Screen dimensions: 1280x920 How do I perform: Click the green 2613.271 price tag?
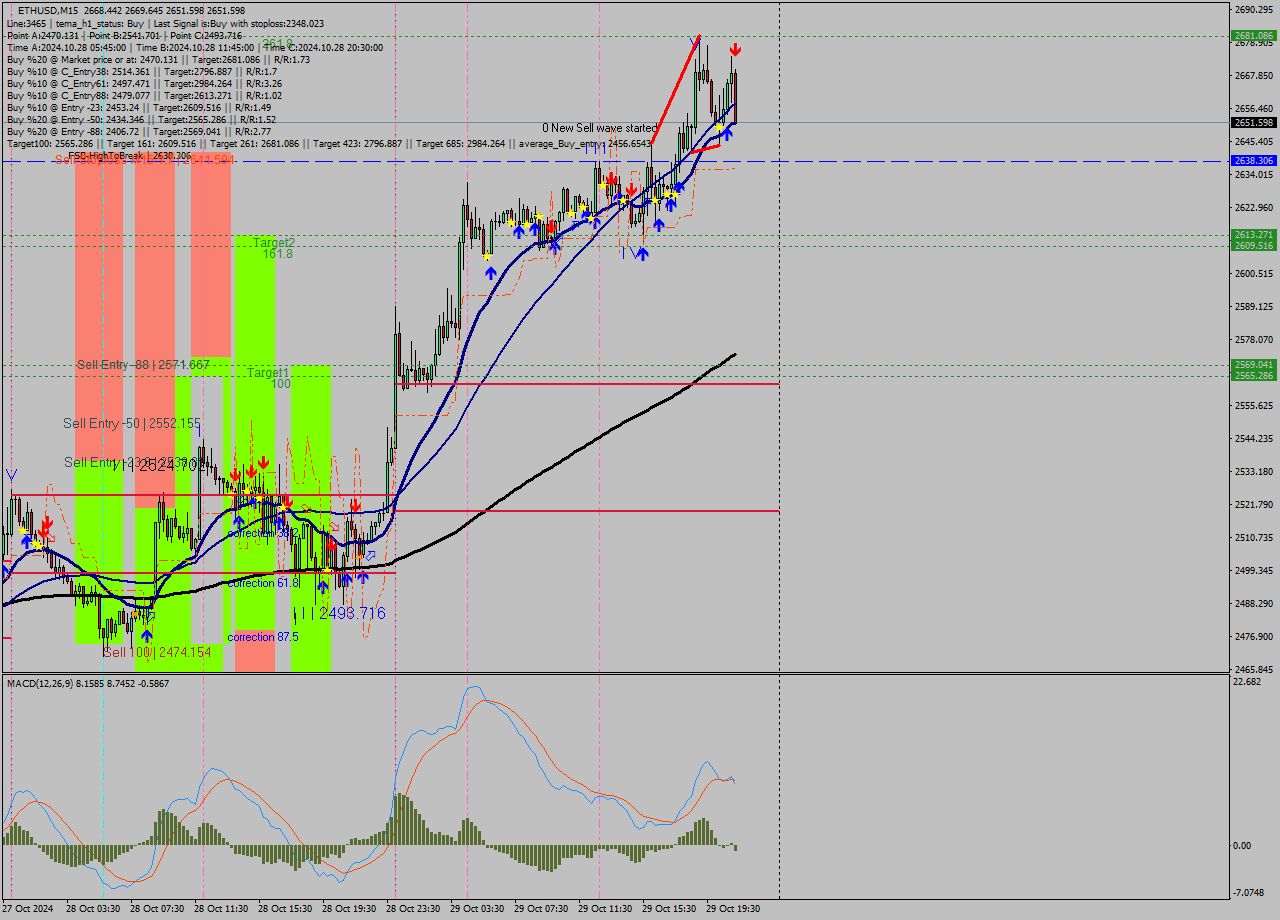(x=1253, y=235)
